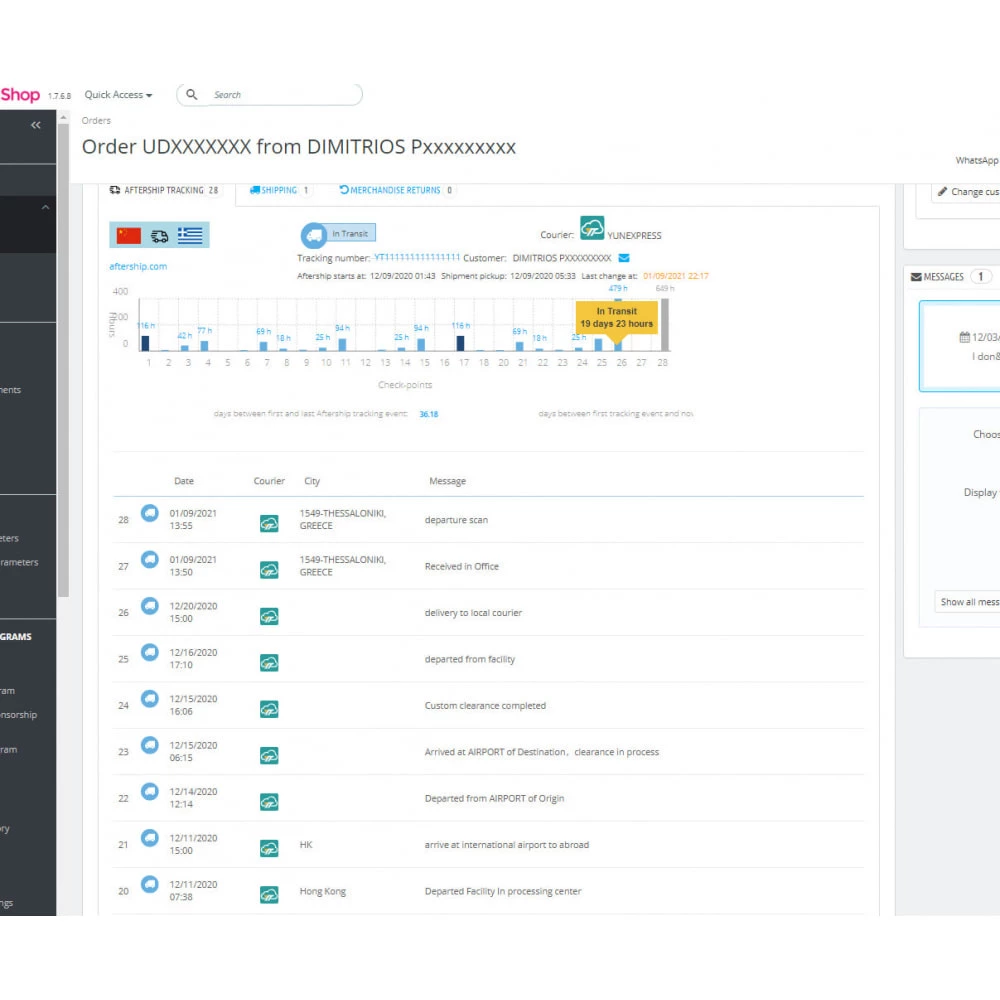
Task: Click courier logo in Received in Office row
Action: 269,570
